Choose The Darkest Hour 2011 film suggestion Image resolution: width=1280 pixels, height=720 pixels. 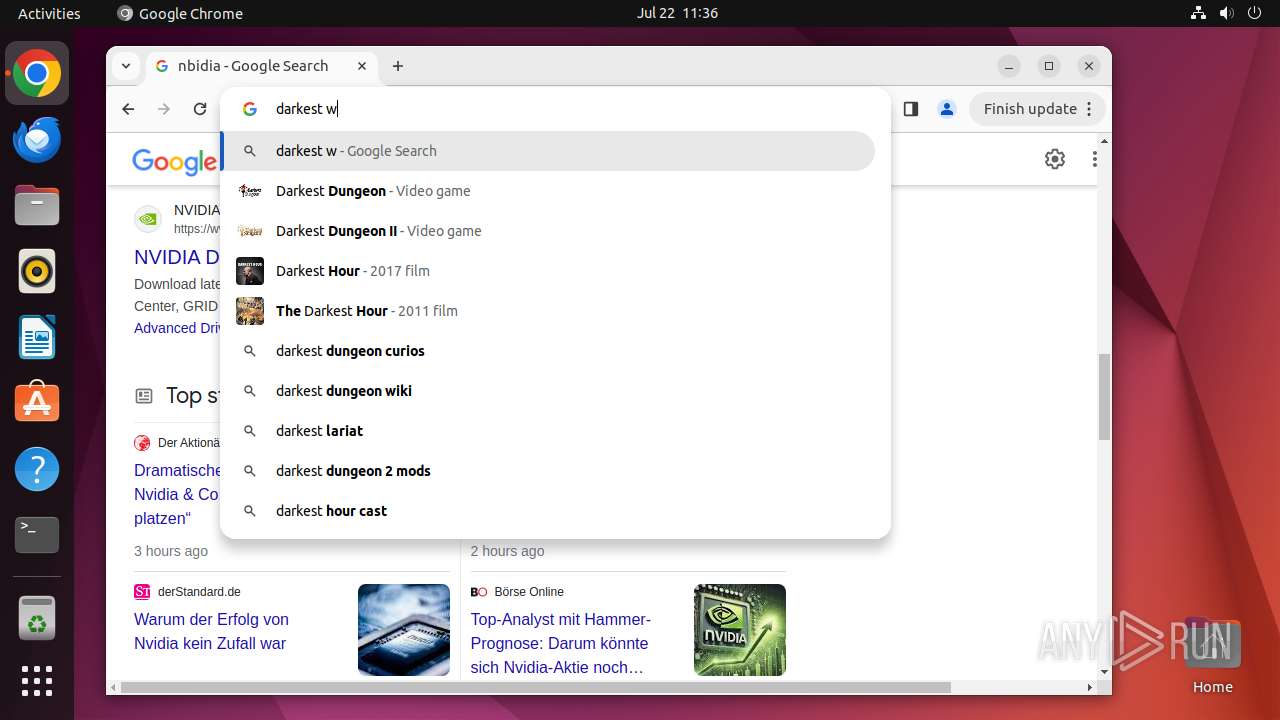click(548, 311)
